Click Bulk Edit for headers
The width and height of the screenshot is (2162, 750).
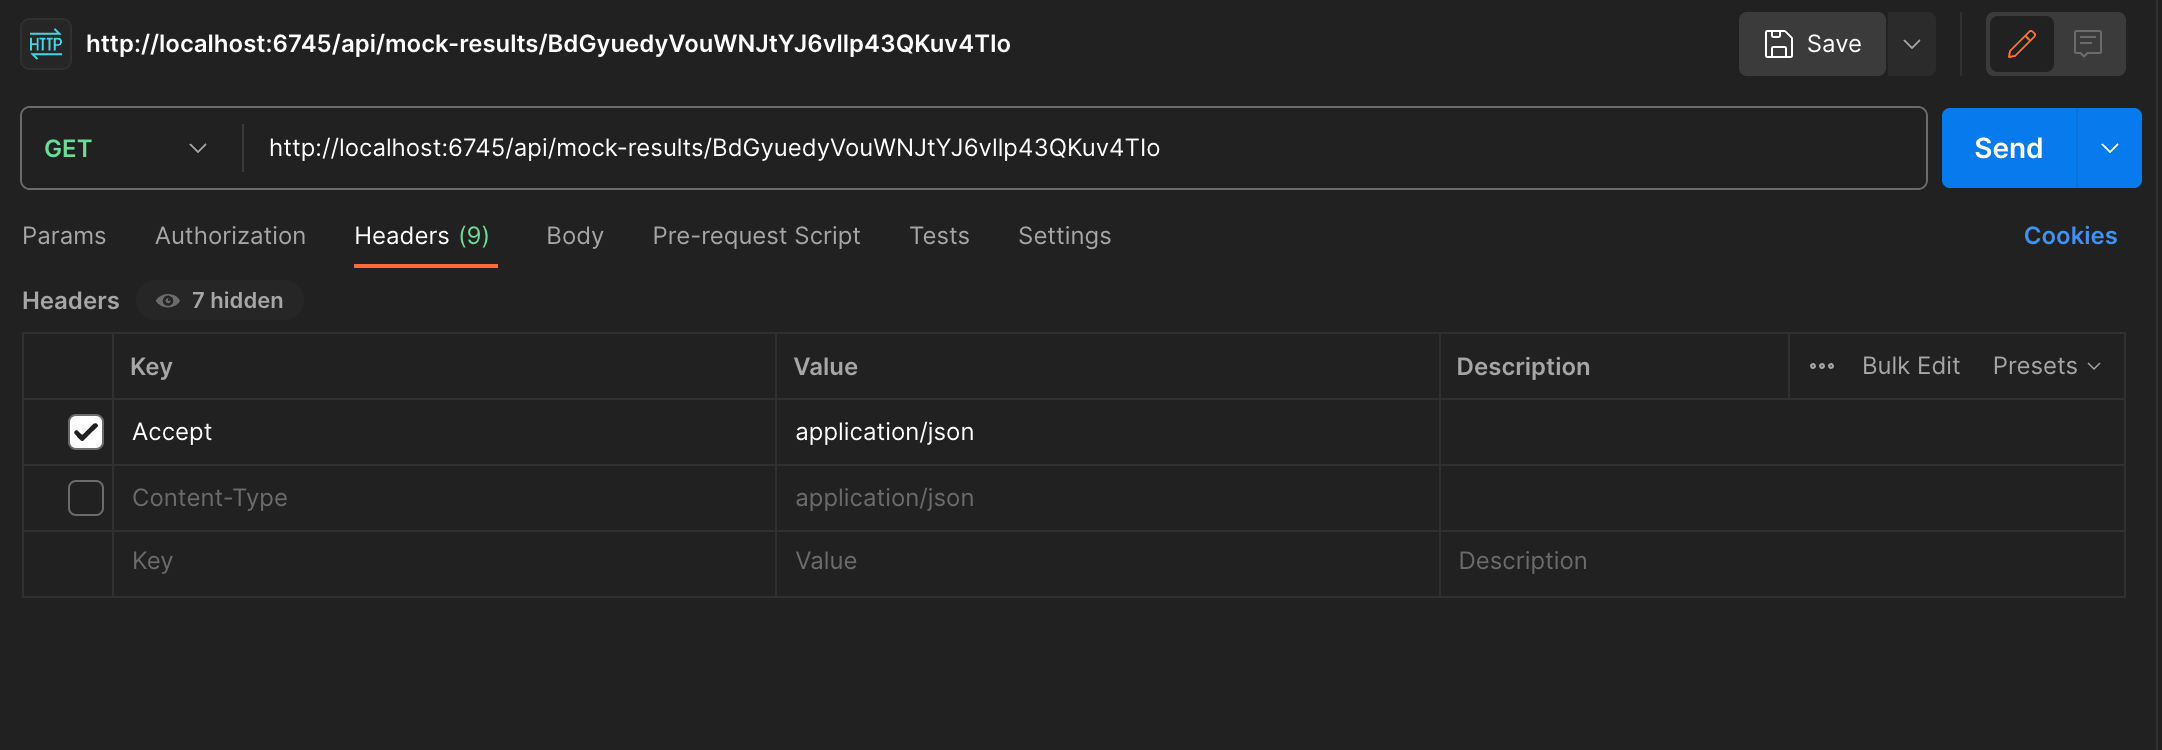1910,366
